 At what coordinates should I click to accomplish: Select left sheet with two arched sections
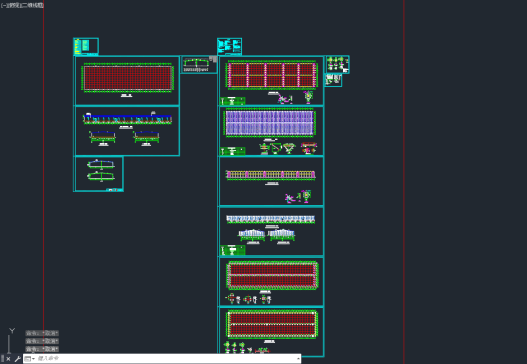pyautogui.click(x=99, y=174)
